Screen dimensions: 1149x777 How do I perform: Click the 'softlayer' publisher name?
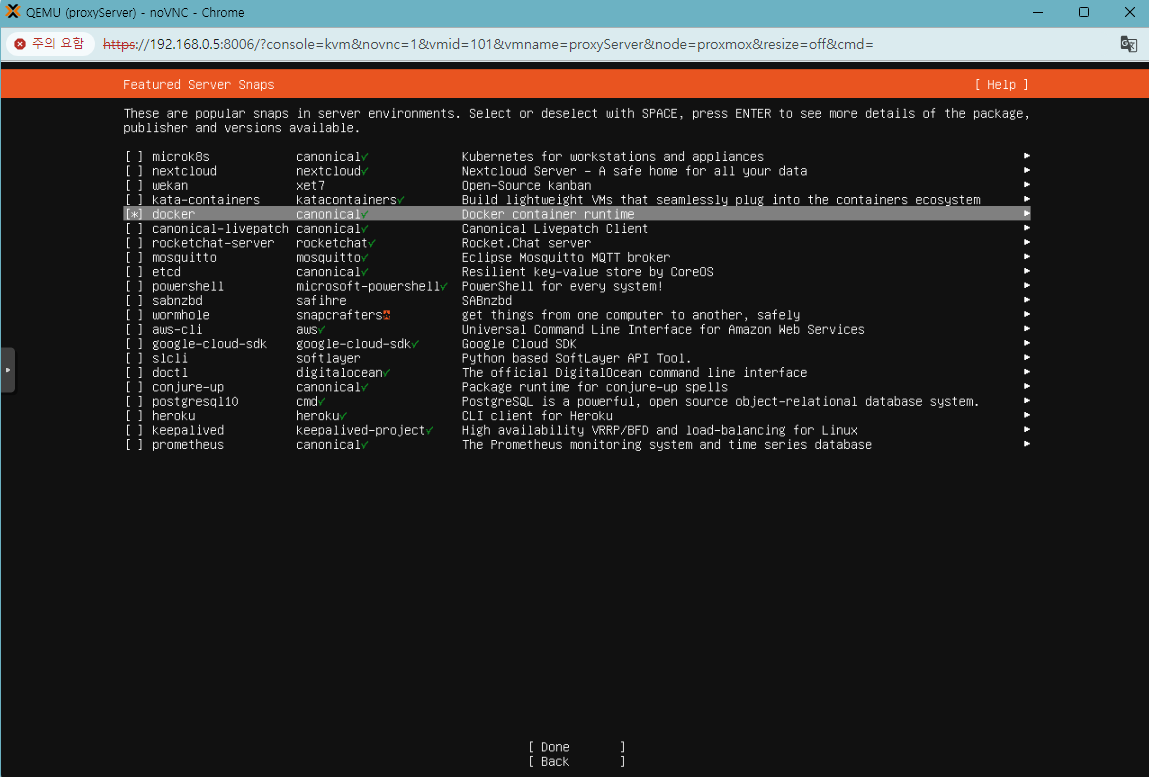pos(328,358)
